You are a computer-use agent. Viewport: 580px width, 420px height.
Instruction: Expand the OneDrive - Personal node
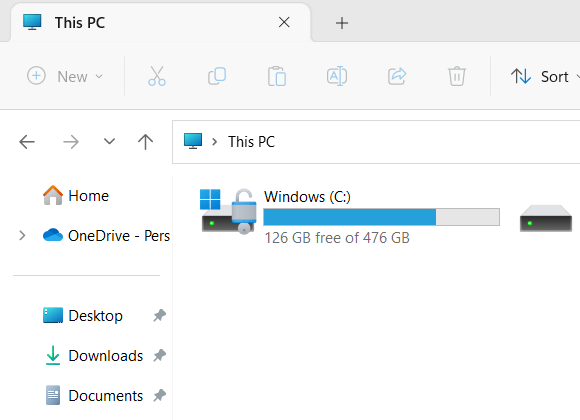(22, 235)
